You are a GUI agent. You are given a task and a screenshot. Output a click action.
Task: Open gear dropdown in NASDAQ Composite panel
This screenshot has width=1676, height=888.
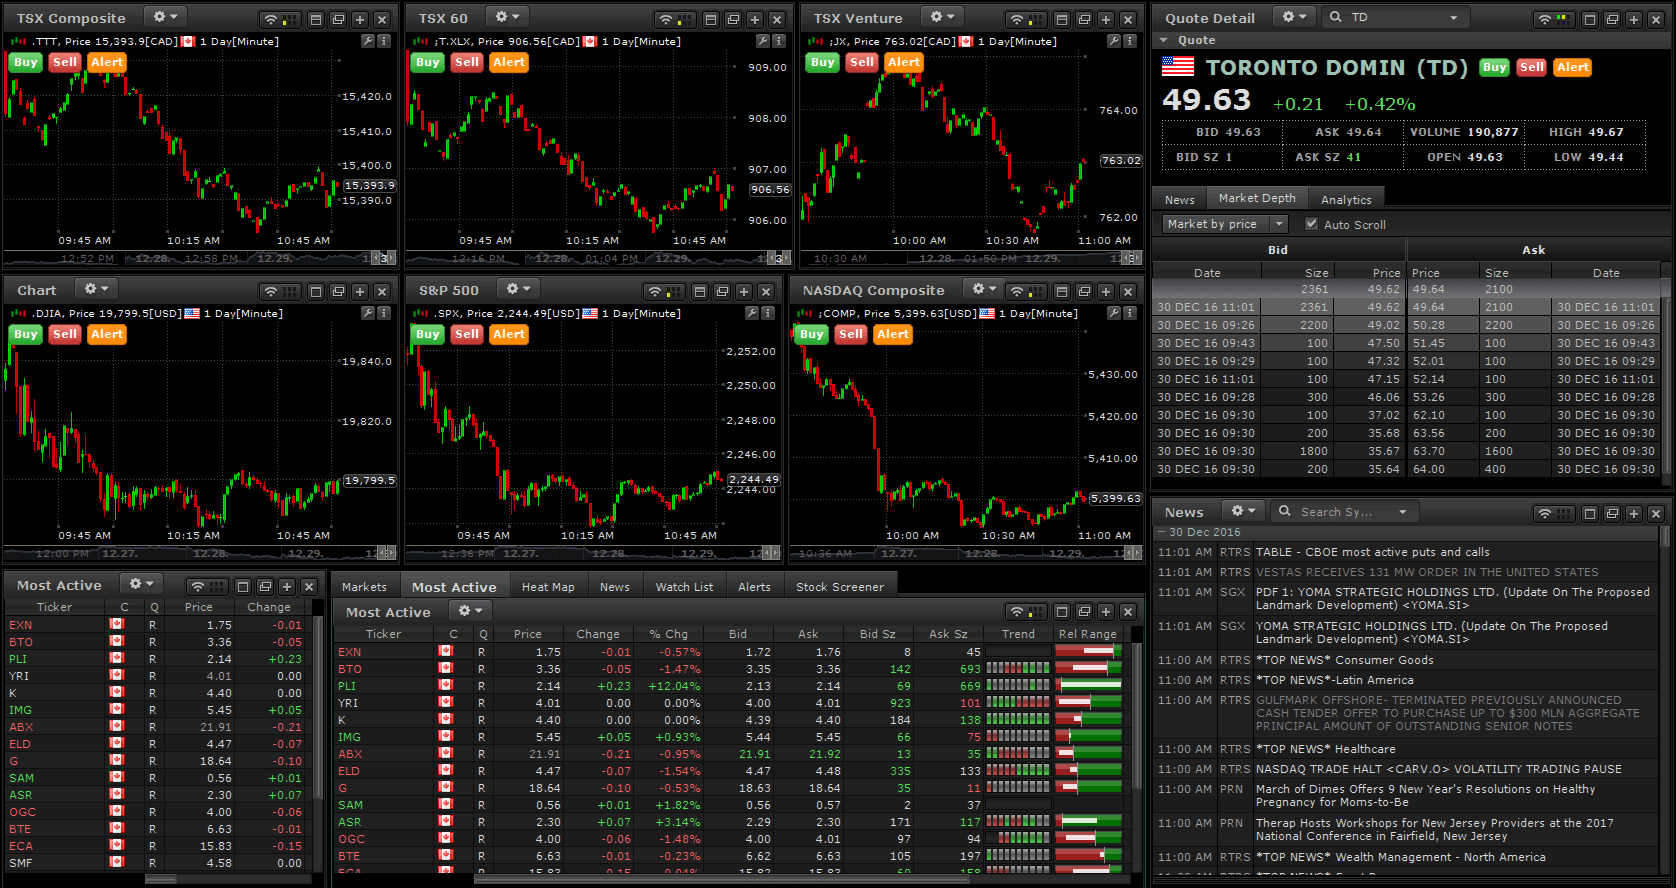point(982,289)
